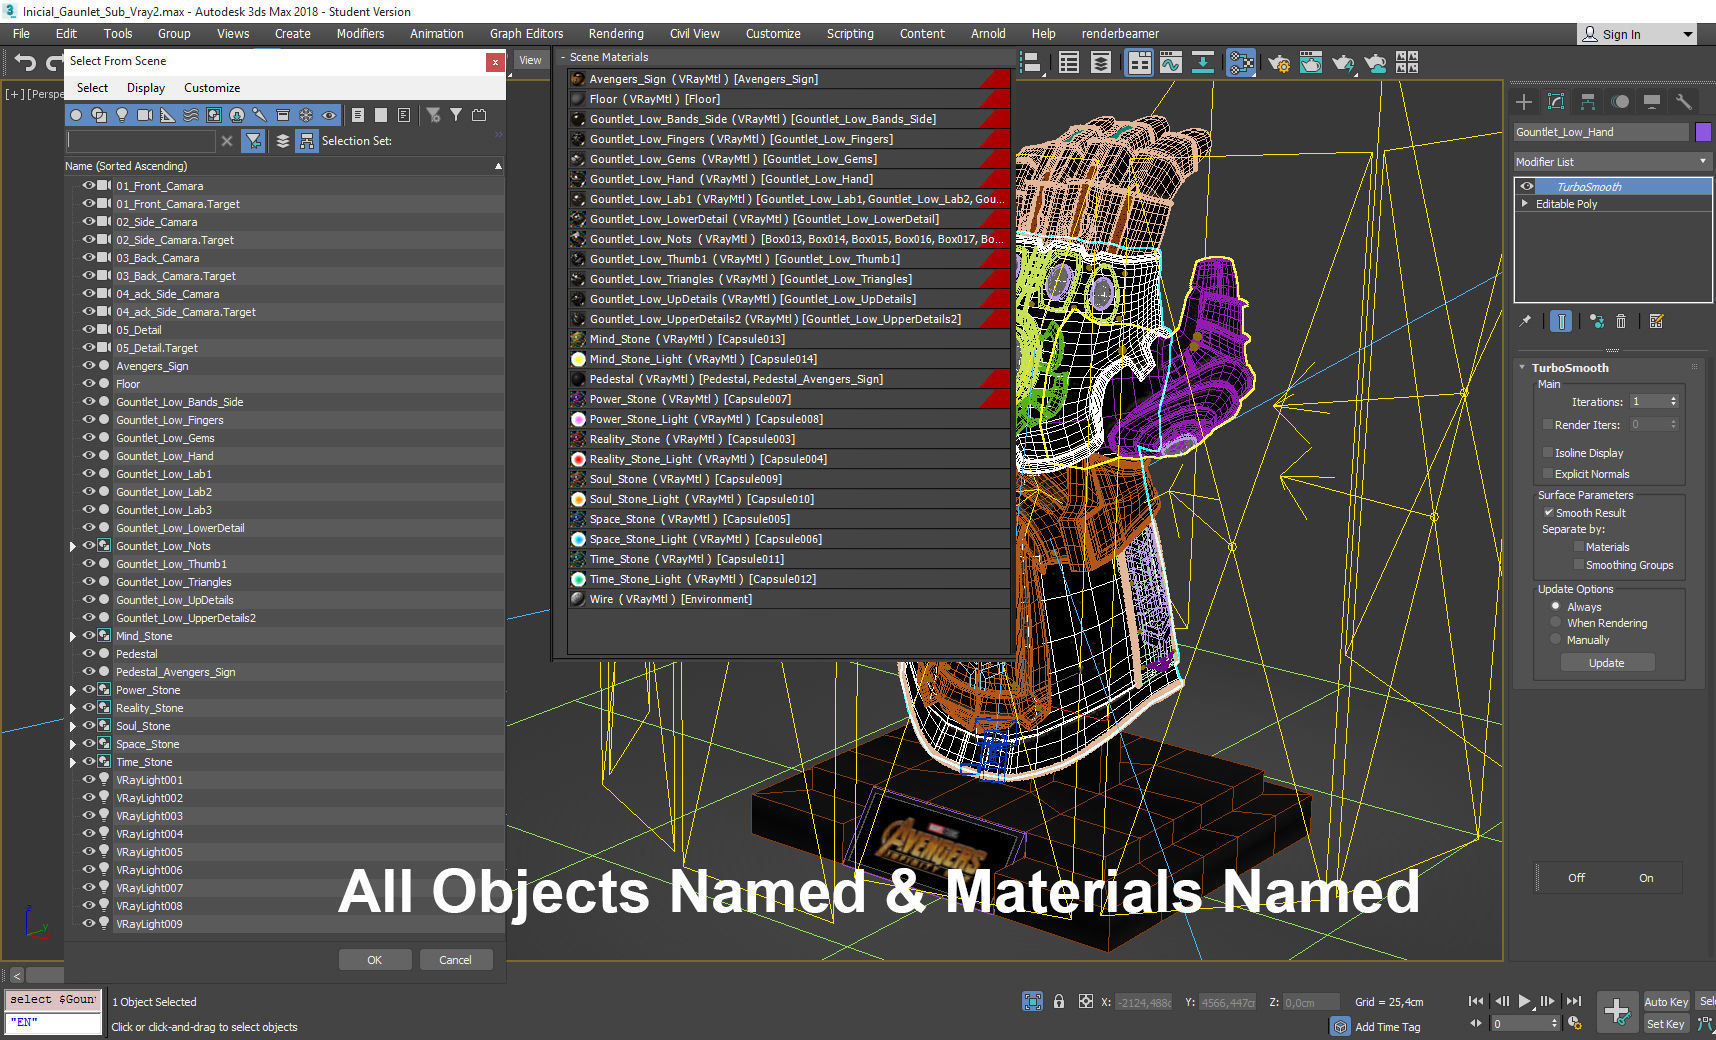Open the Scripting menu

[x=850, y=33]
